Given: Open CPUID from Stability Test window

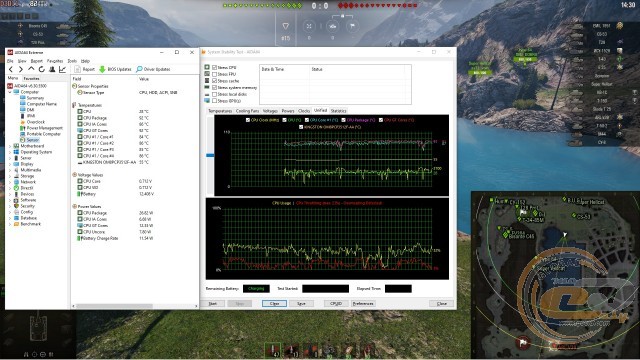Looking at the screenshot, I should [336, 304].
